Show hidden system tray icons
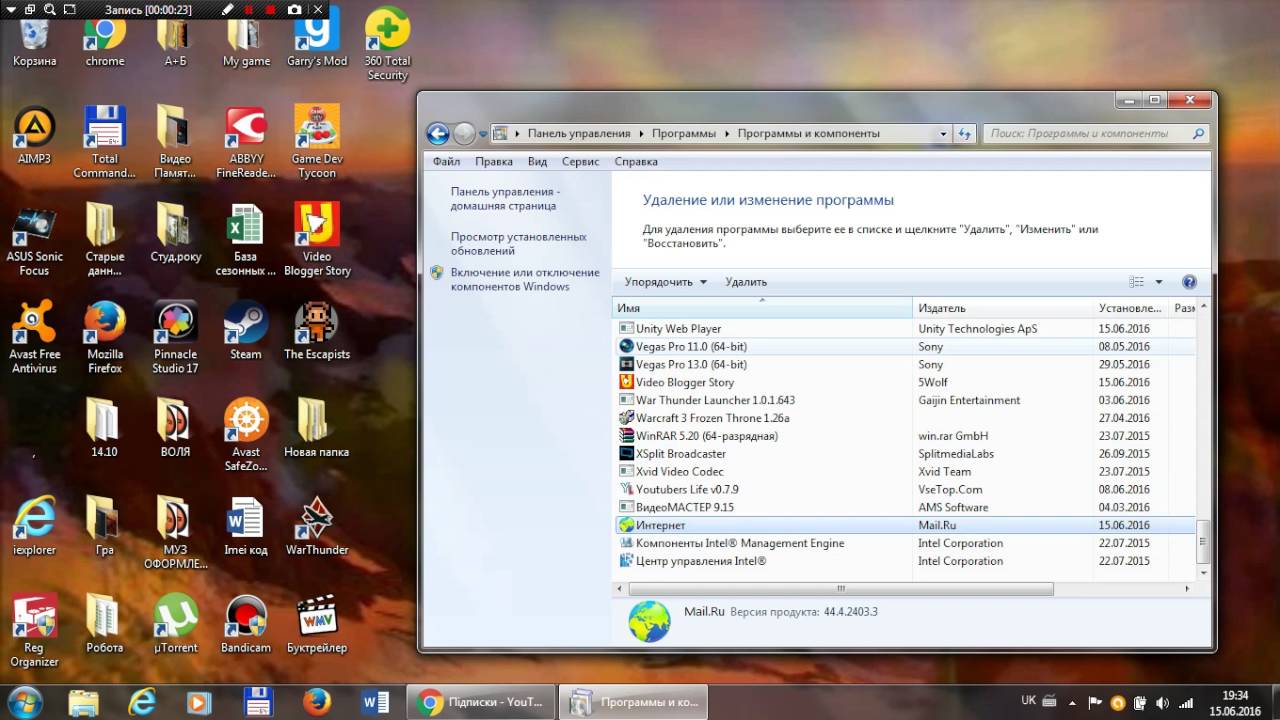 tap(1071, 702)
